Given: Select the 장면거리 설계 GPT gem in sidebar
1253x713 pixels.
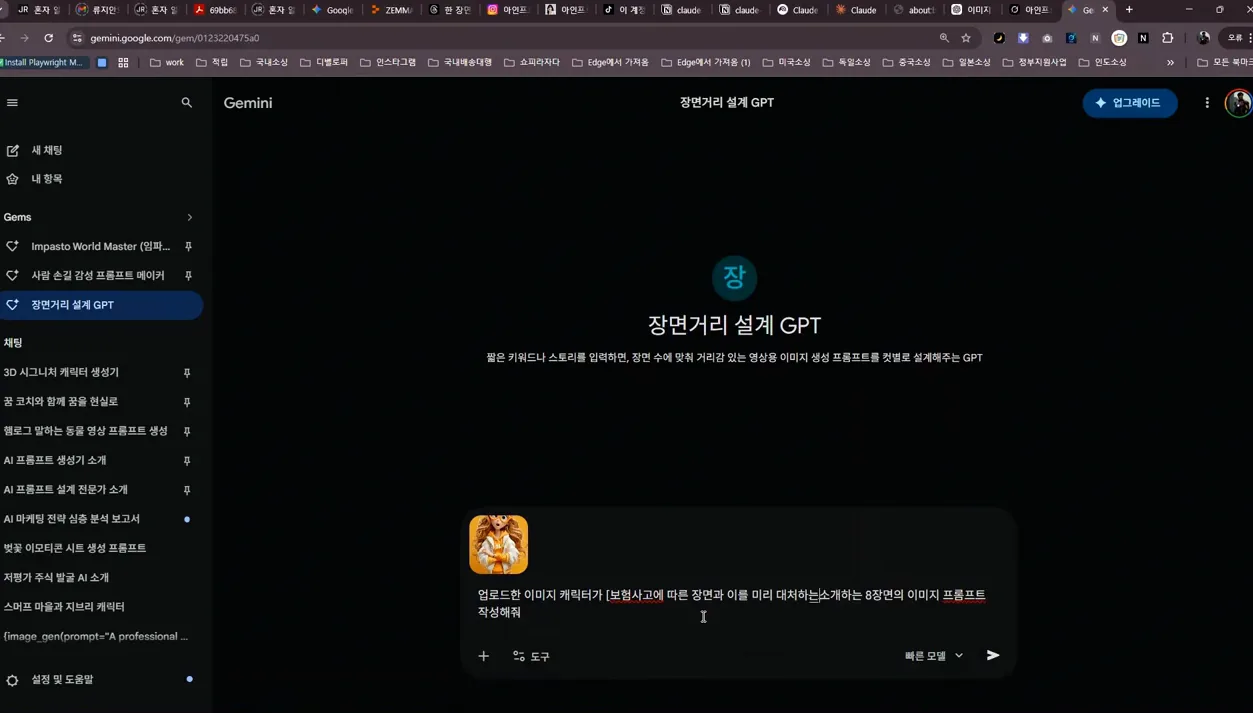Looking at the screenshot, I should click(100, 305).
